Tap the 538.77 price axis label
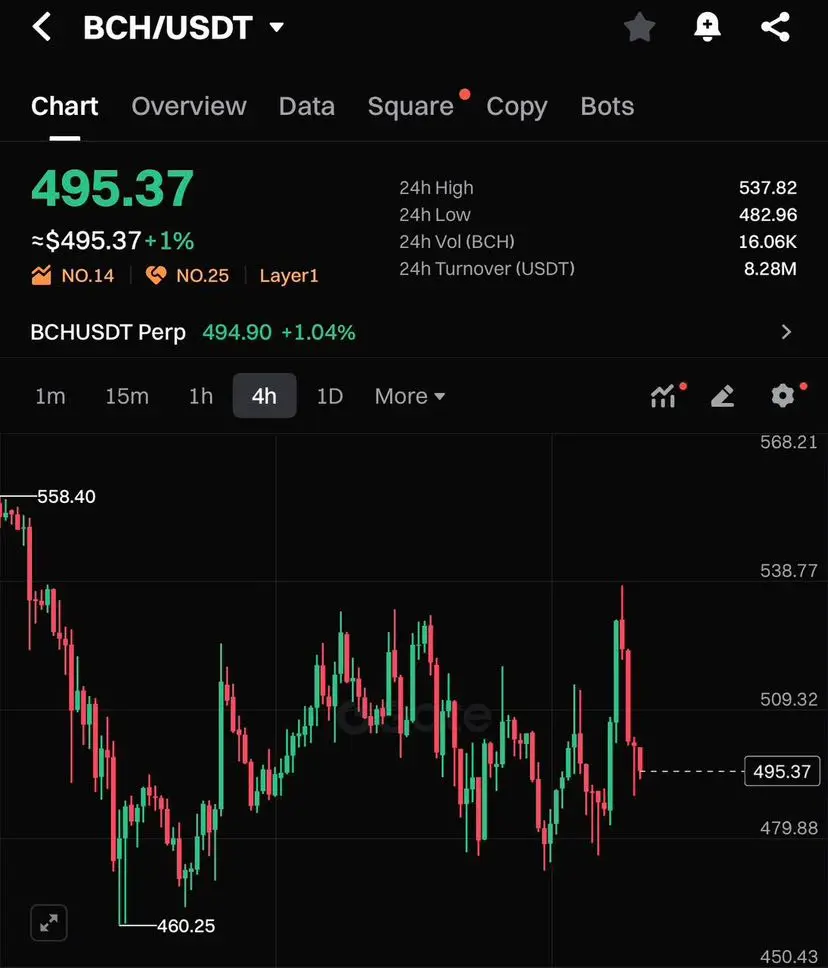828x968 pixels. pos(788,570)
